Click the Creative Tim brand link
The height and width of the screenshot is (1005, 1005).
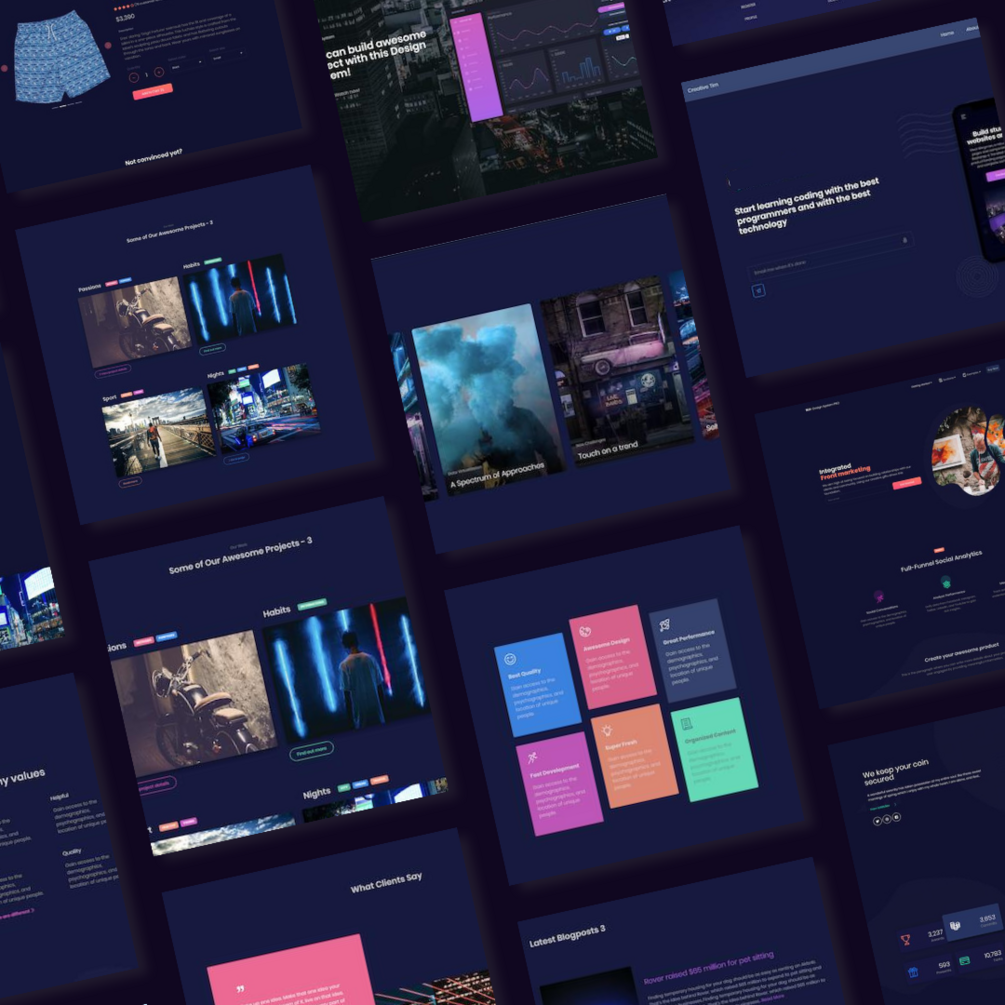[702, 87]
